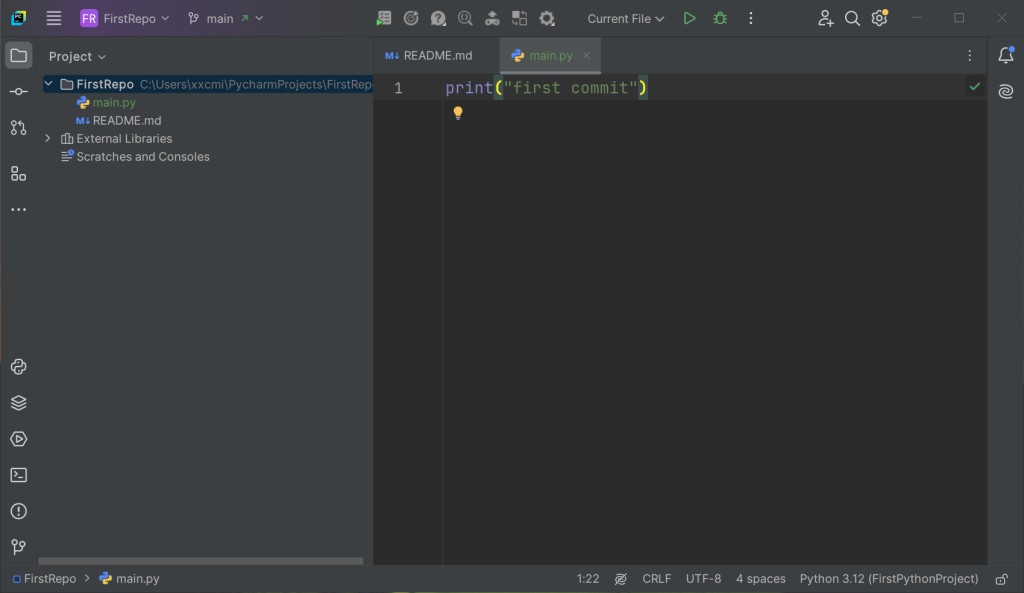Click the Python 3.12 interpreter selector

pyautogui.click(x=888, y=579)
